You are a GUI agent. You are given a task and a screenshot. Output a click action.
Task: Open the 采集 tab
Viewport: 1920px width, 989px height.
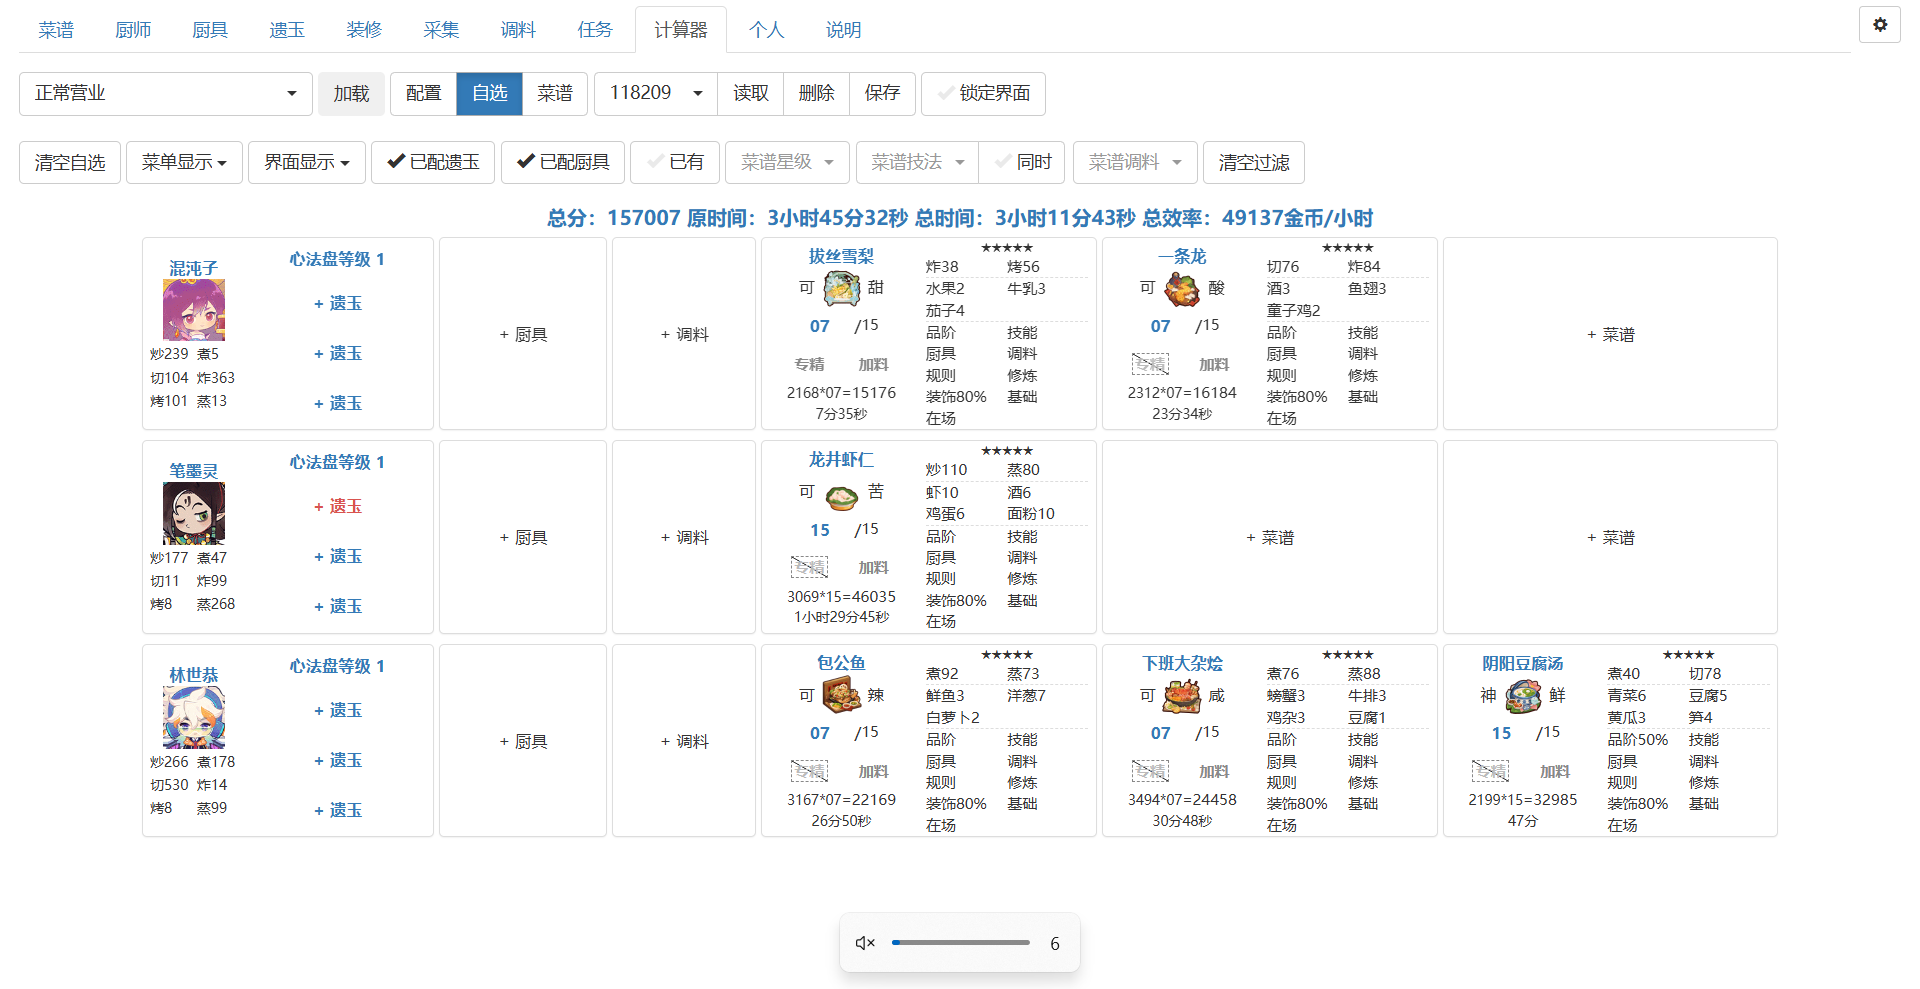pyautogui.click(x=441, y=30)
